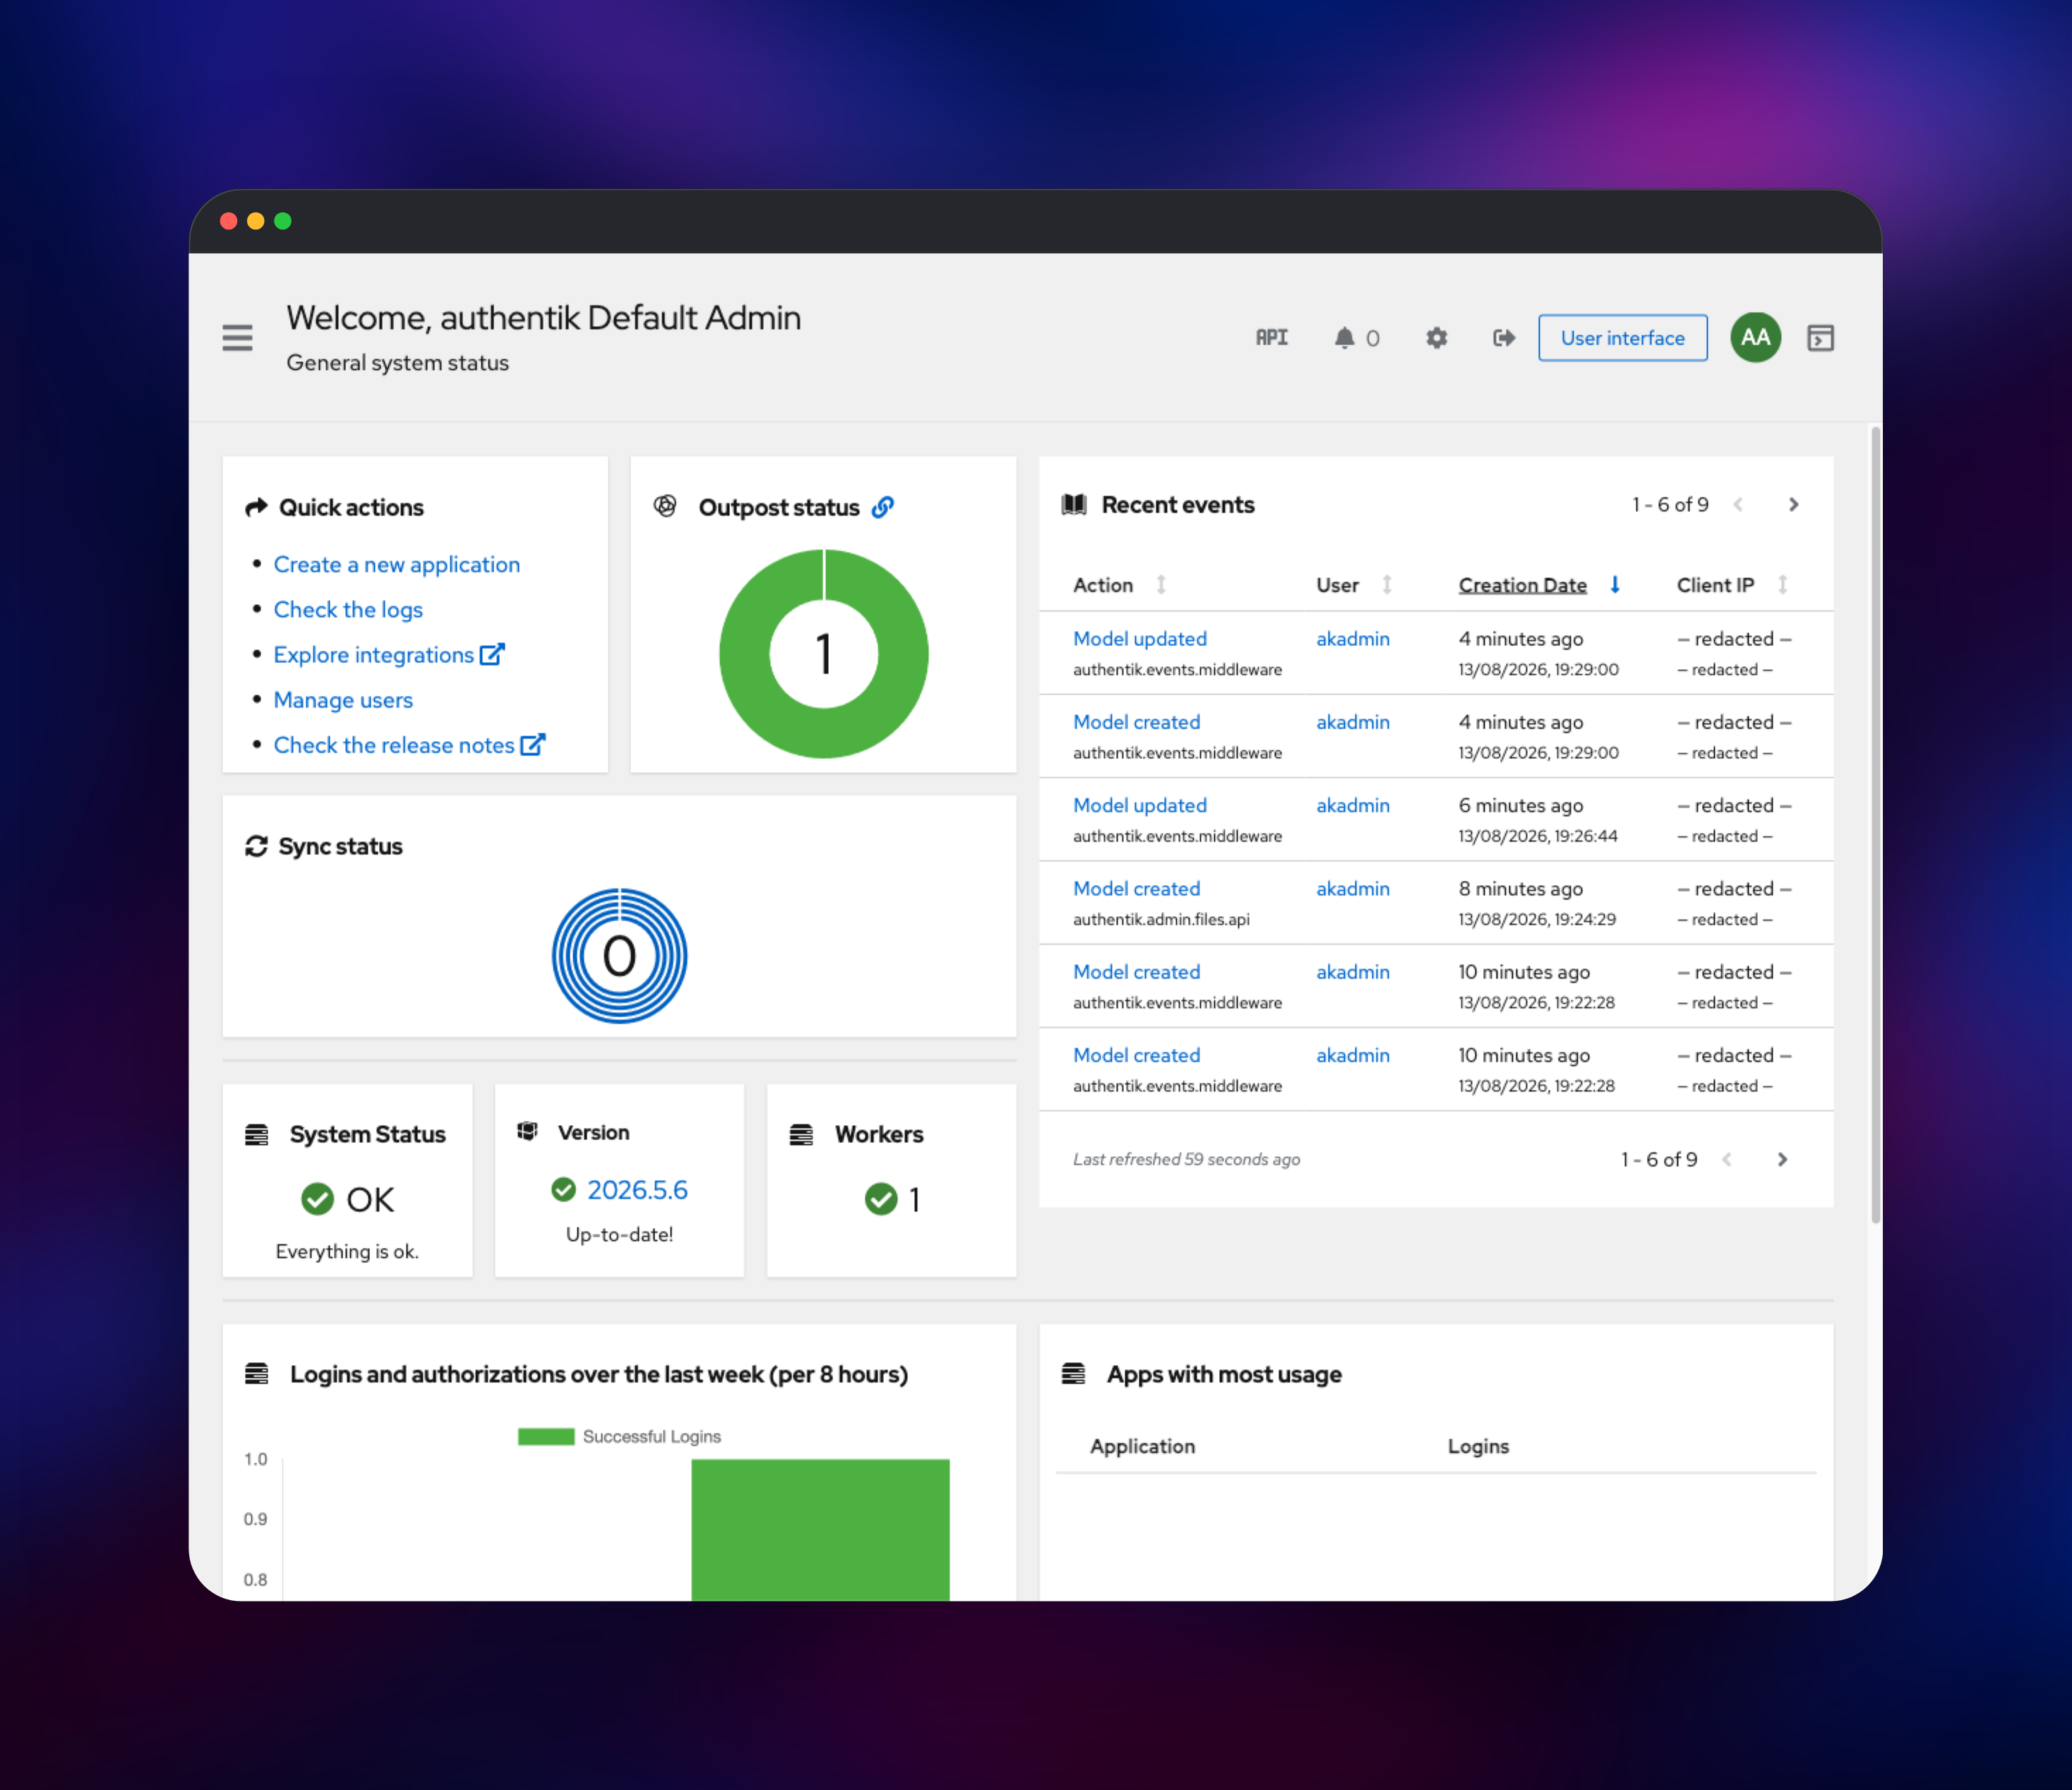The image size is (2072, 1790).
Task: Click the green Outpost status donut chart
Action: [x=823, y=653]
